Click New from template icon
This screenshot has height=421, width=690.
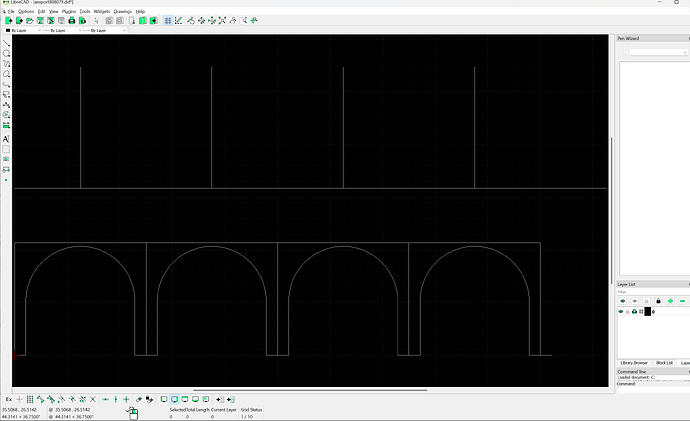click(x=19, y=21)
